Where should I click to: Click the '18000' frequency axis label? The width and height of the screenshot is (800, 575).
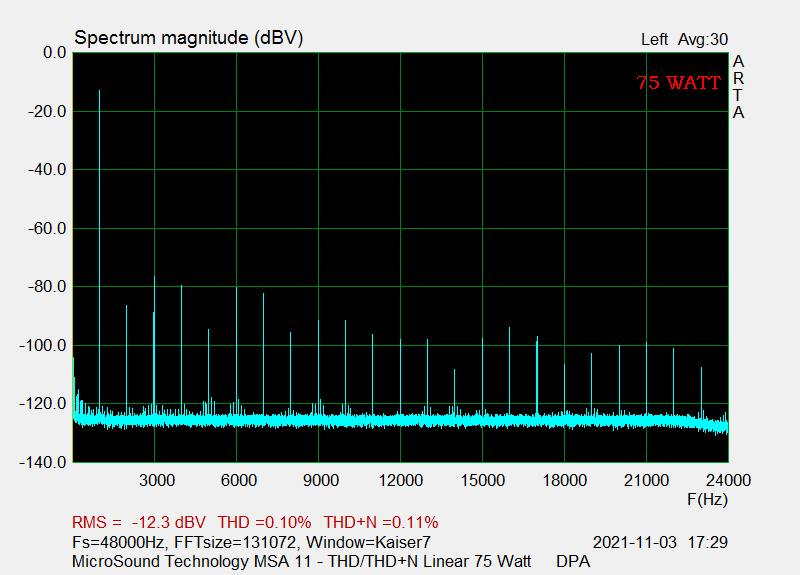564,480
